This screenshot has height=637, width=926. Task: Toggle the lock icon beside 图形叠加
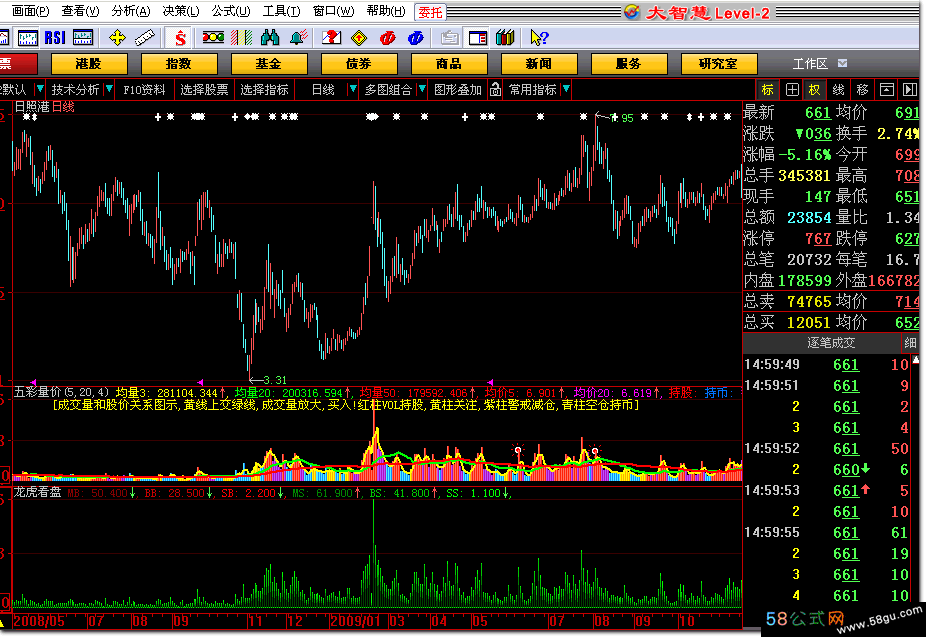(495, 90)
